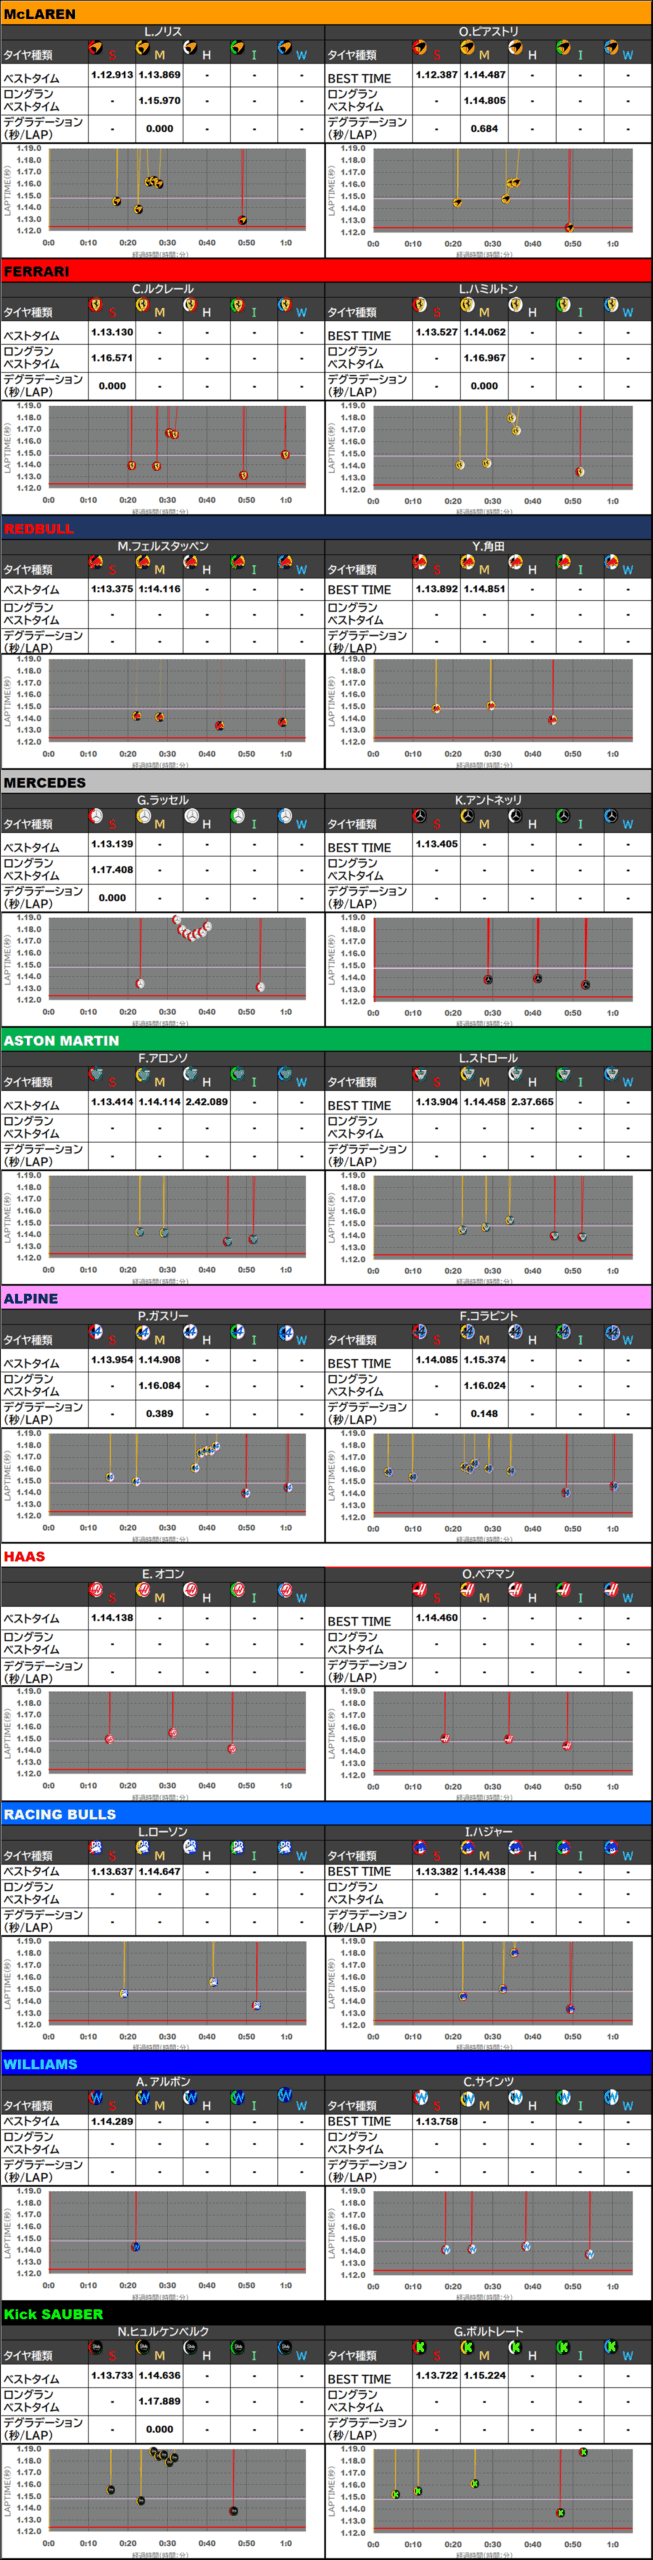Click intermediate tyre icon for M.フェルスタッペン

pos(238,563)
